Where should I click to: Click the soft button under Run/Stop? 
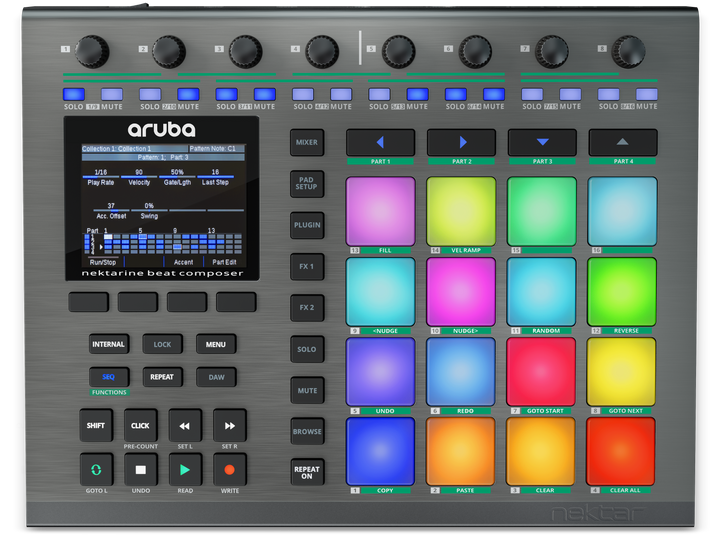pyautogui.click(x=89, y=302)
